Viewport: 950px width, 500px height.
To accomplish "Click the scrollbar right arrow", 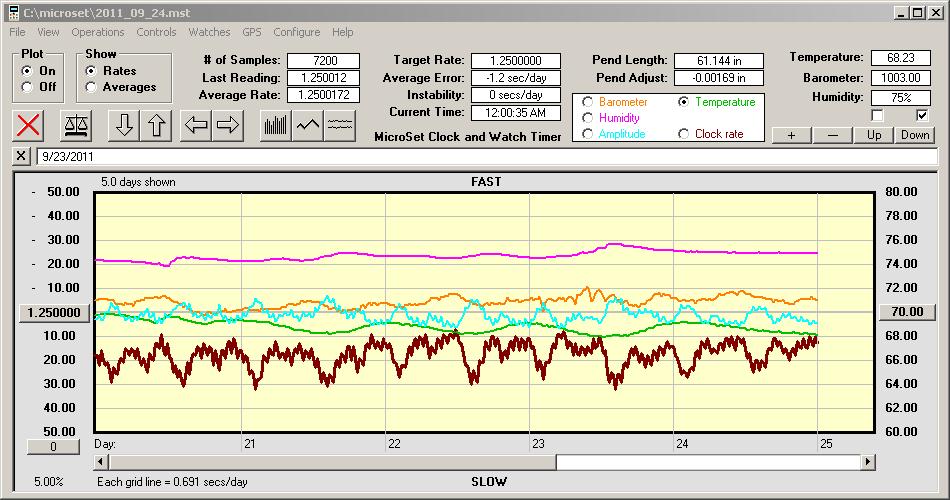I will click(x=868, y=462).
